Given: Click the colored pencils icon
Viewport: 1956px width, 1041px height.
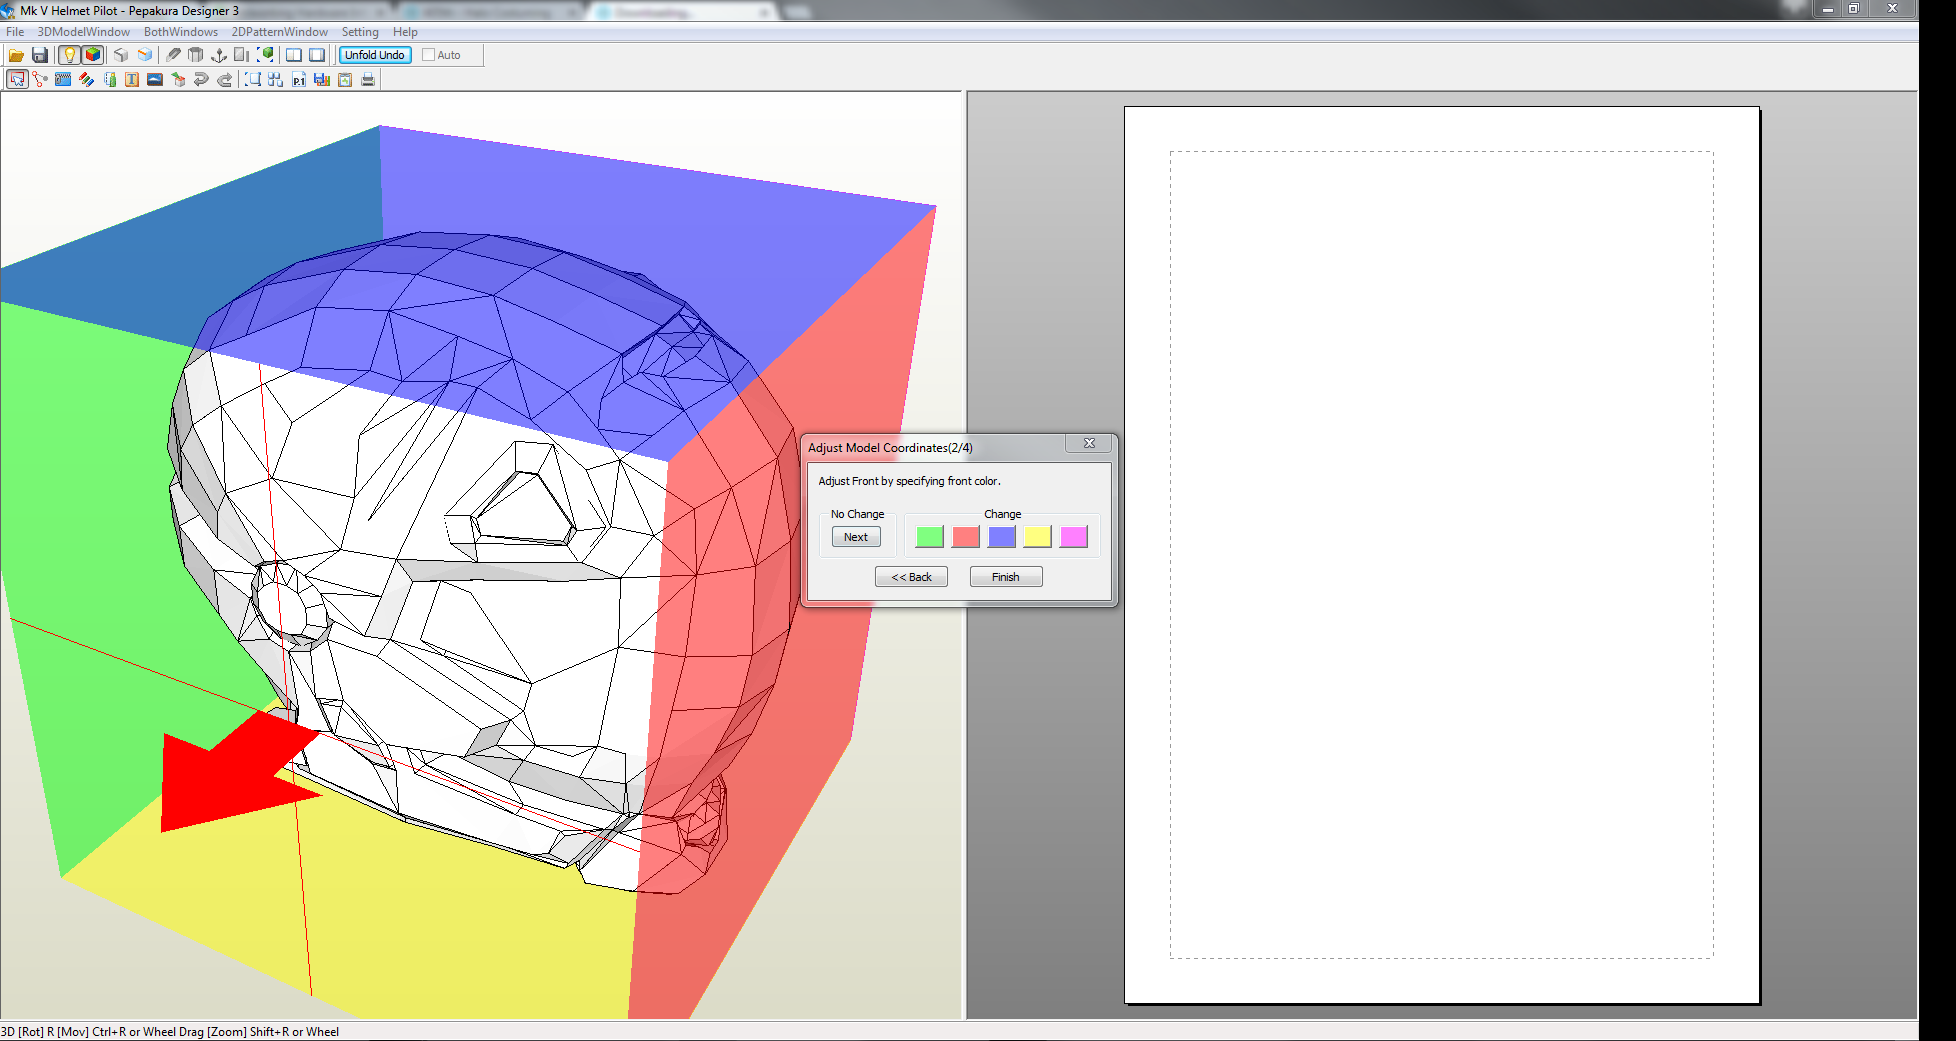Looking at the screenshot, I should (87, 80).
